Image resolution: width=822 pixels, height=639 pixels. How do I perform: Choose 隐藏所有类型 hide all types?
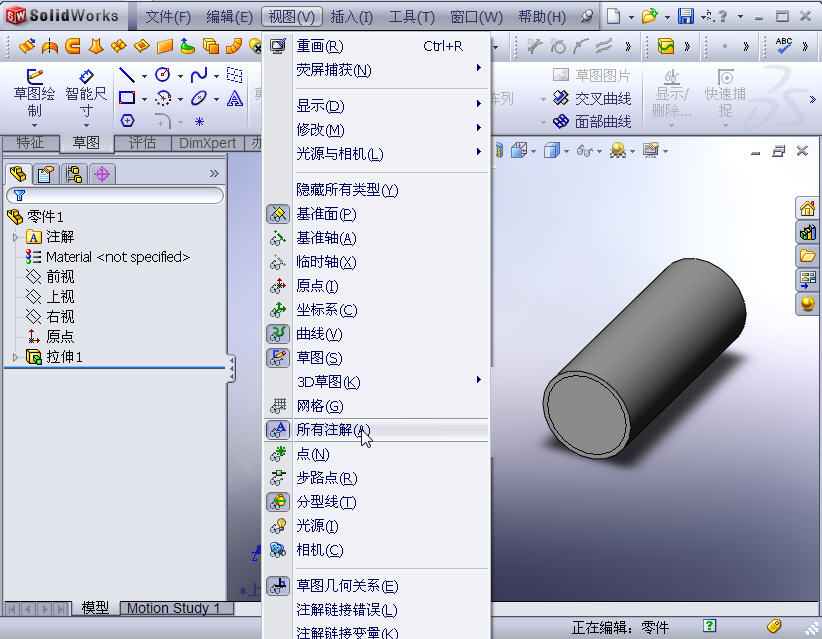376,189
